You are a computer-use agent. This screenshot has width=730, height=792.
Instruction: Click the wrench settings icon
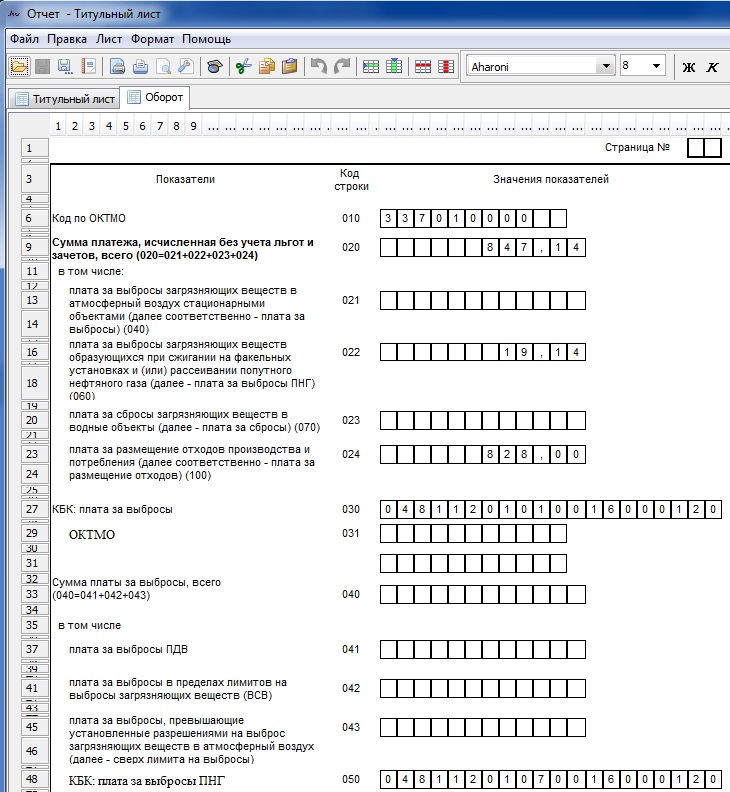point(186,67)
